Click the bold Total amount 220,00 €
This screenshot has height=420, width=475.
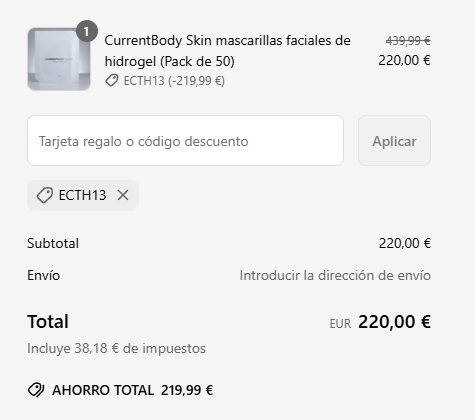(394, 322)
